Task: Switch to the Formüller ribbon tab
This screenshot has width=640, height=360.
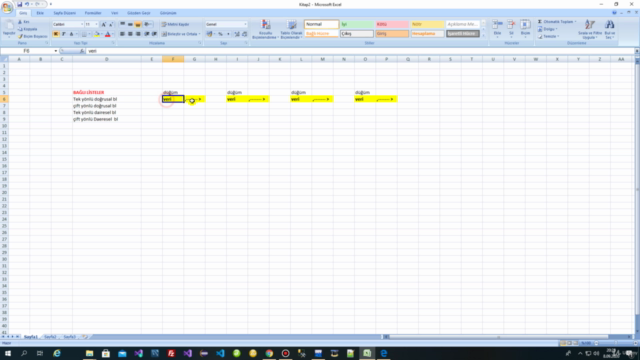Action: (x=93, y=13)
